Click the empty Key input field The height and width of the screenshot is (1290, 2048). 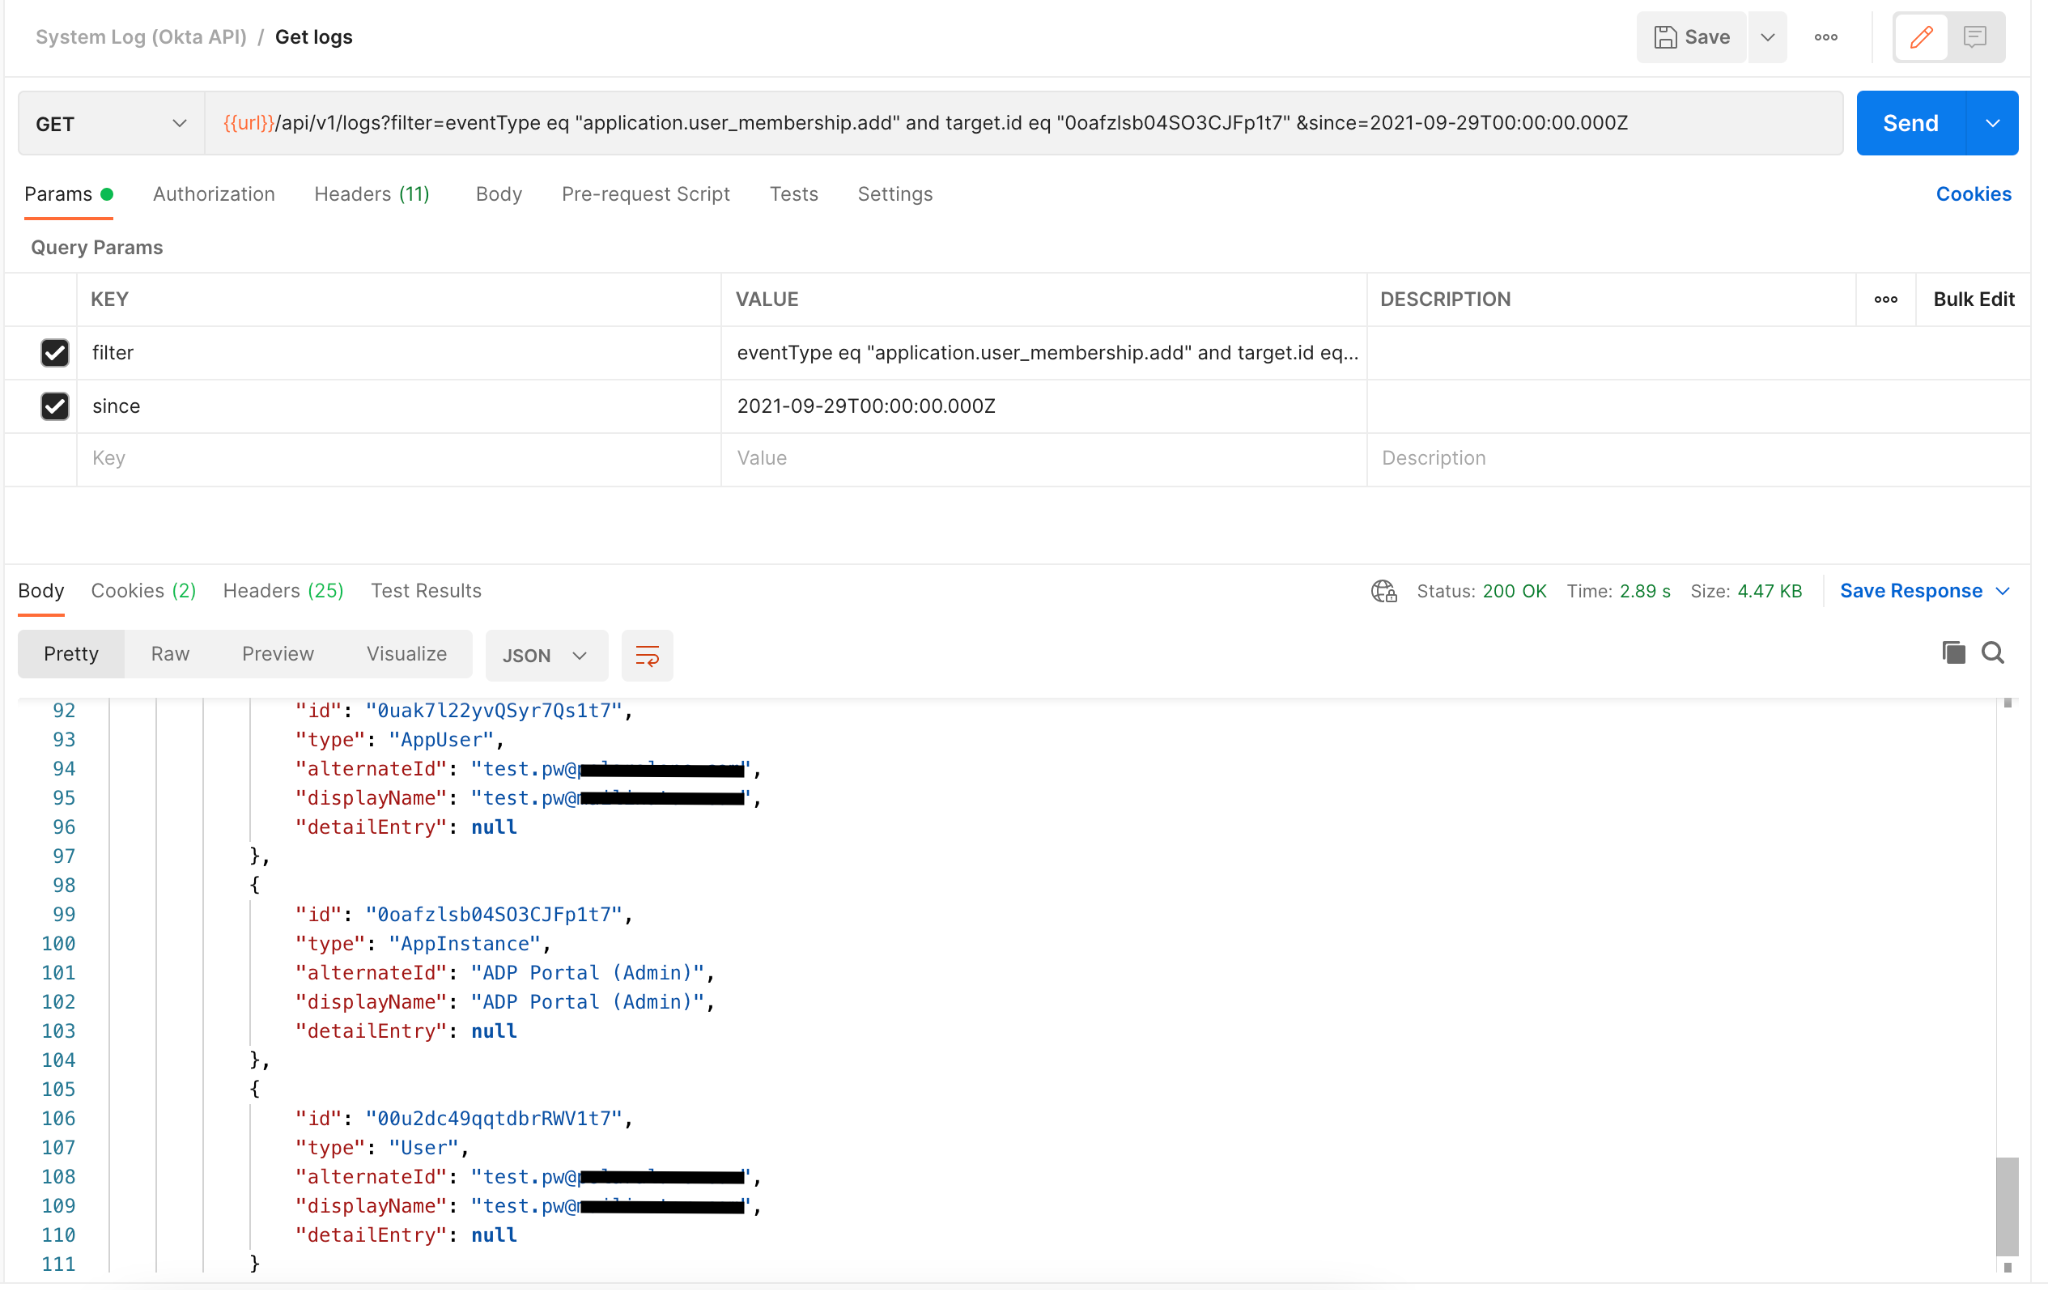pyautogui.click(x=398, y=458)
